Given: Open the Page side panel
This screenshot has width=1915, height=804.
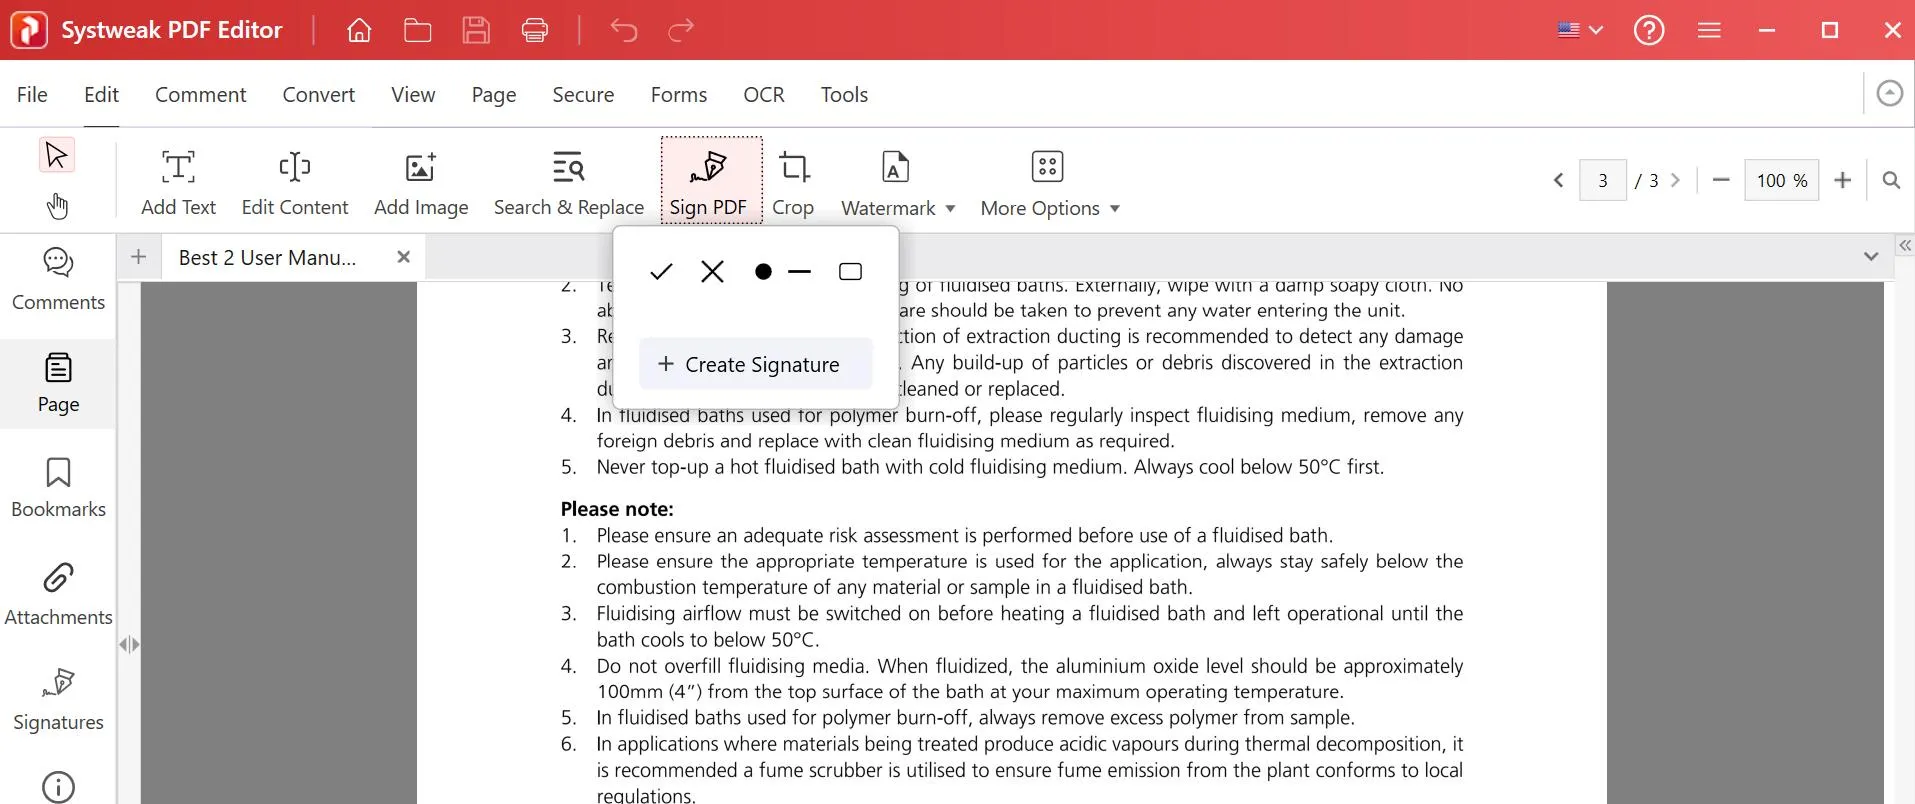Looking at the screenshot, I should click(58, 384).
